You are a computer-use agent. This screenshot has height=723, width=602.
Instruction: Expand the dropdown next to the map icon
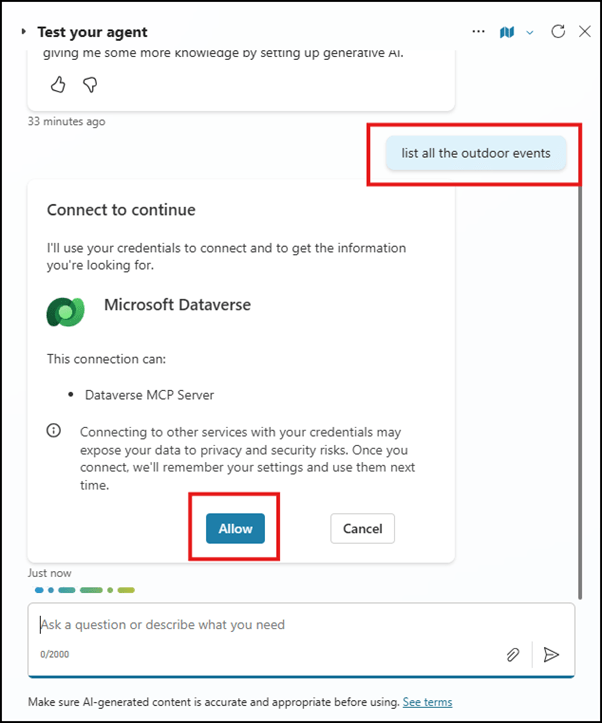pos(530,32)
